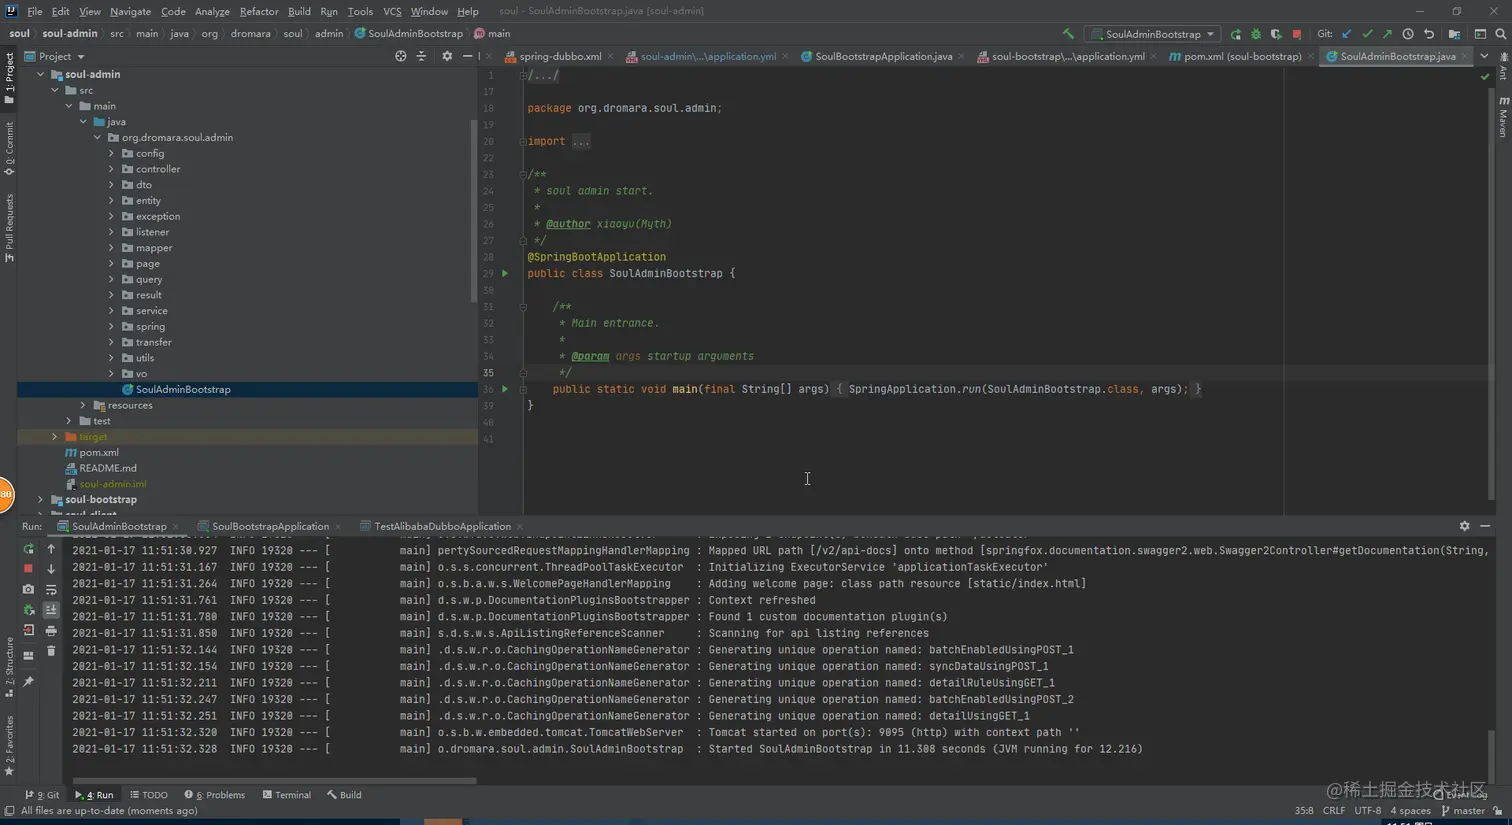1512x825 pixels.
Task: Switch to the spring-dubbo.xml editor tab
Action: coord(559,57)
